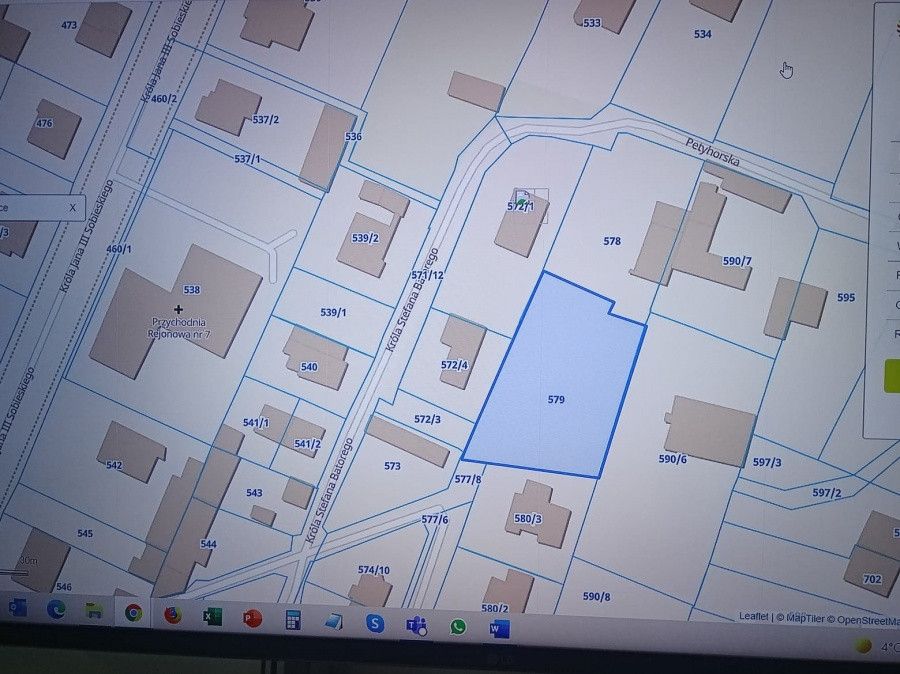Open PowerPoint from the taskbar
This screenshot has height=674, width=900.
click(x=253, y=619)
